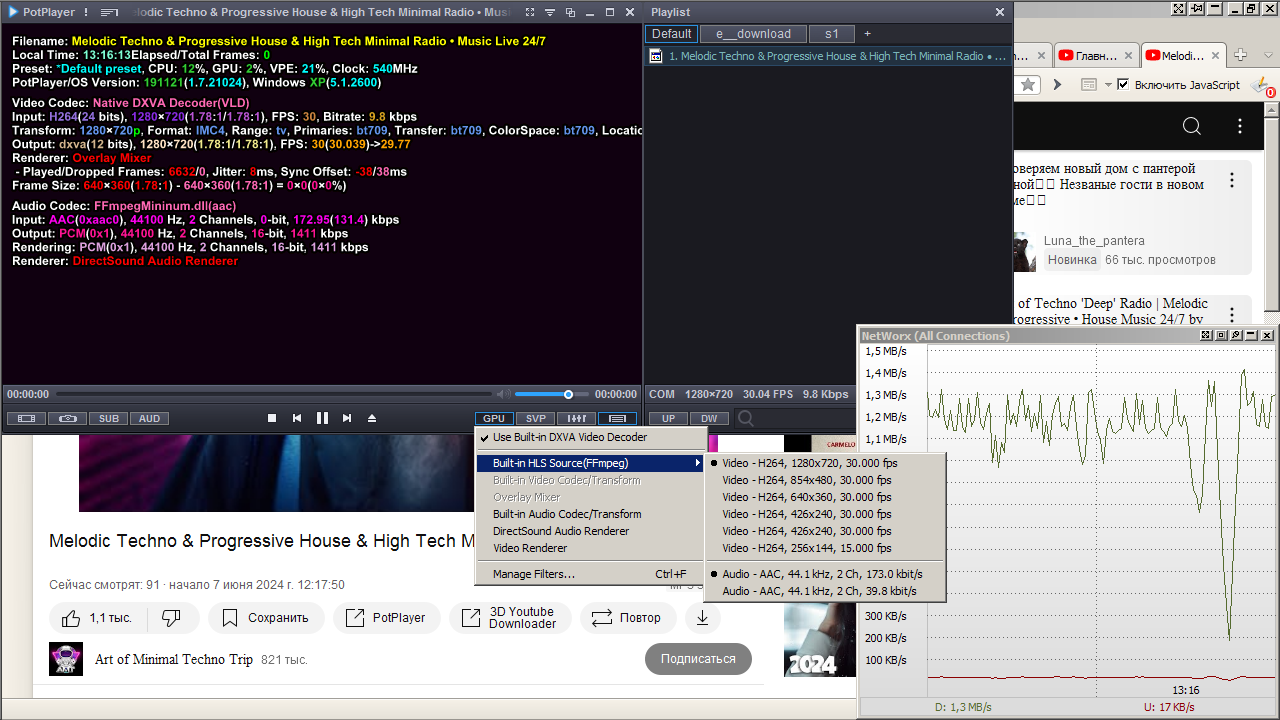The height and width of the screenshot is (720, 1280).
Task: Open the playlist lines icon in PotPlayer title bar
Action: click(x=110, y=12)
